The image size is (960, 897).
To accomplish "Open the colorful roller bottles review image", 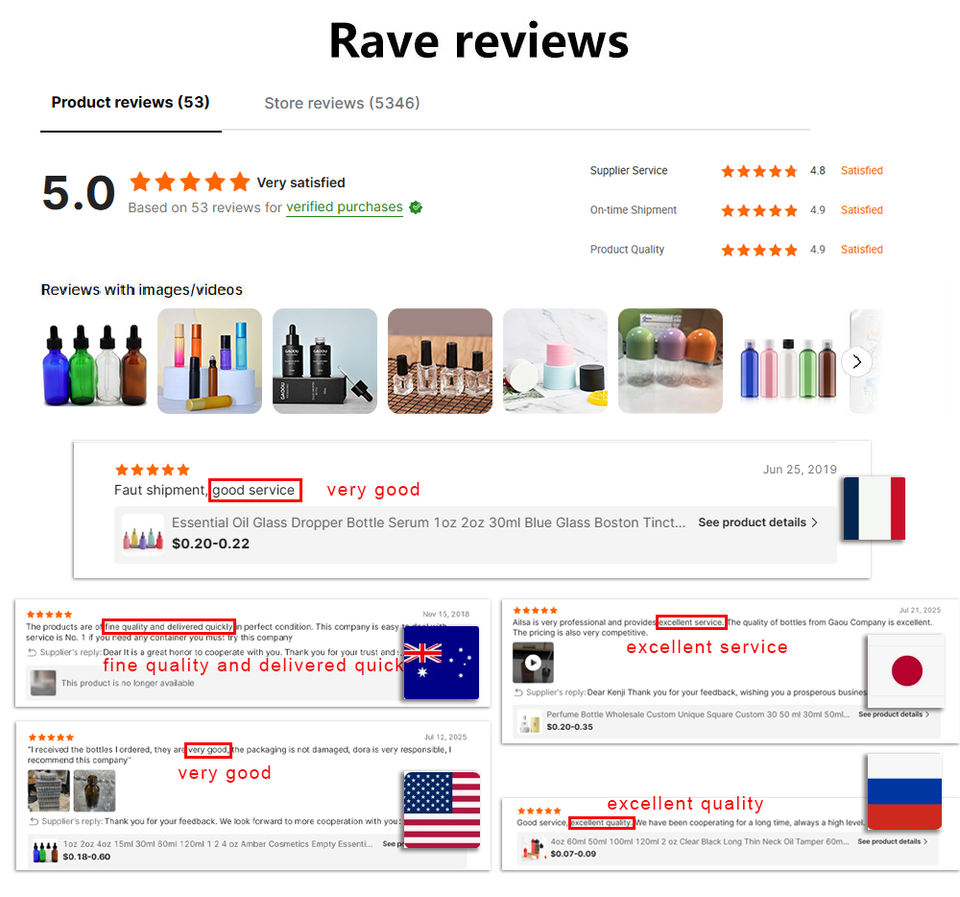I will (x=209, y=361).
